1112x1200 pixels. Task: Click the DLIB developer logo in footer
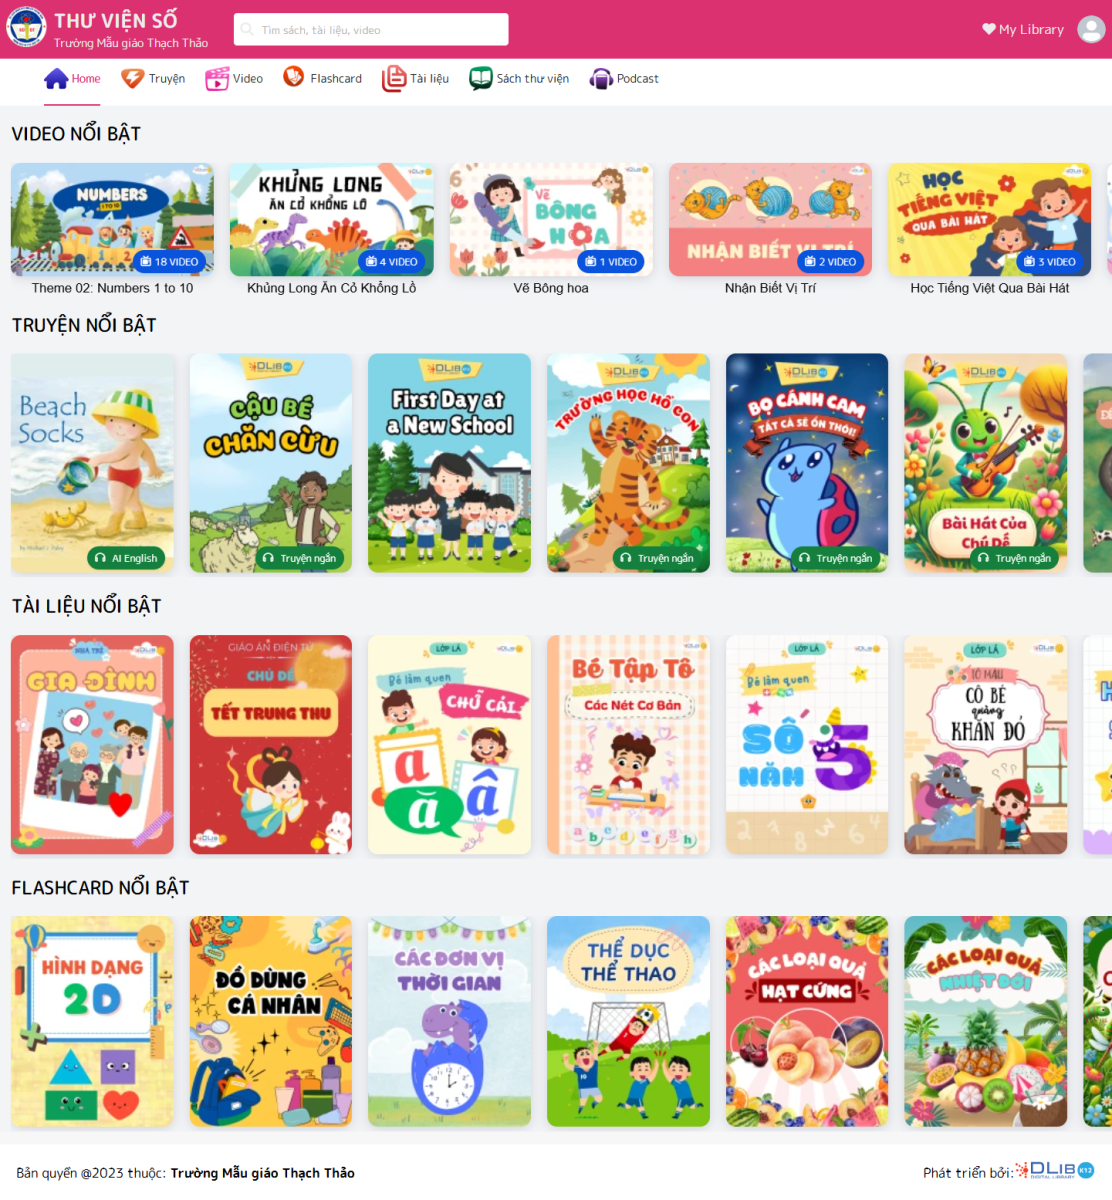tap(1055, 1170)
